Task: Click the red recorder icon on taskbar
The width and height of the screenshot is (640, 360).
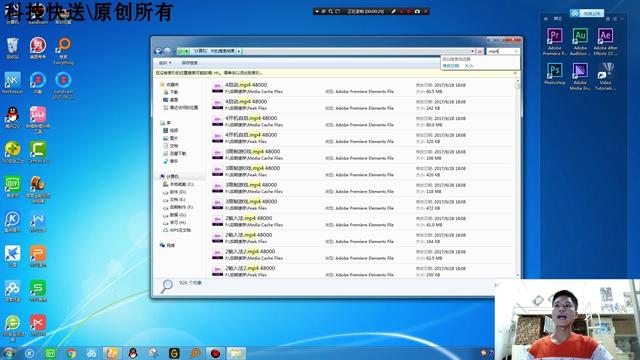Action: [x=215, y=353]
